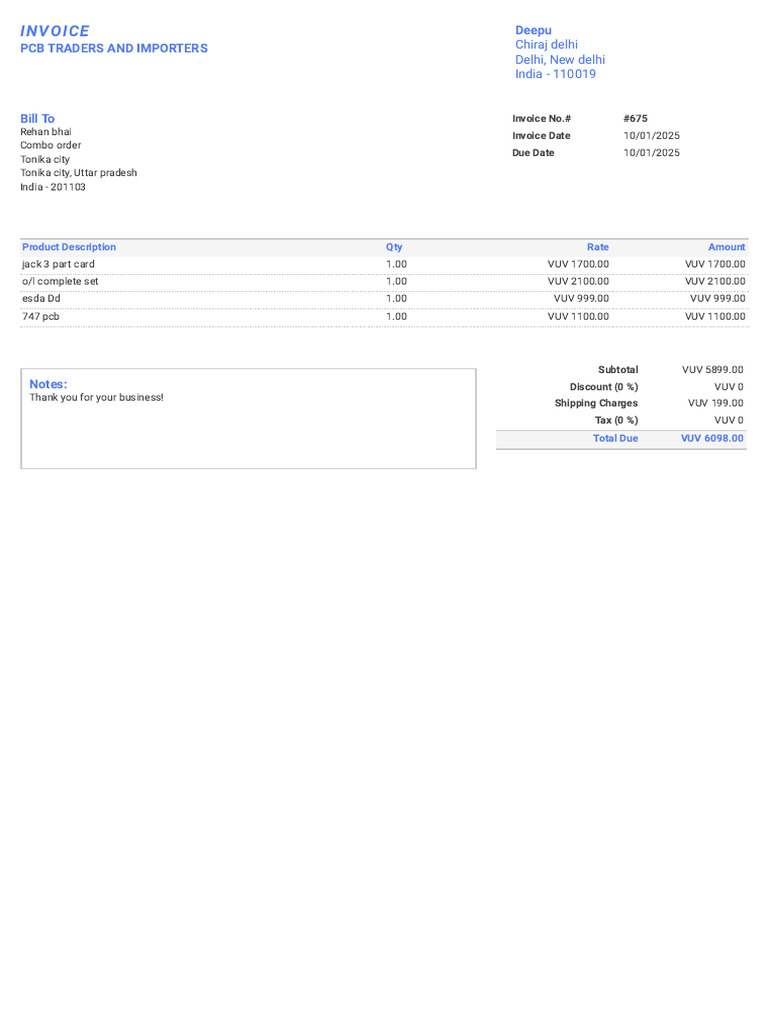Click quantity 1.00 in 747 pcb row
The height and width of the screenshot is (1024, 768).
tap(396, 316)
